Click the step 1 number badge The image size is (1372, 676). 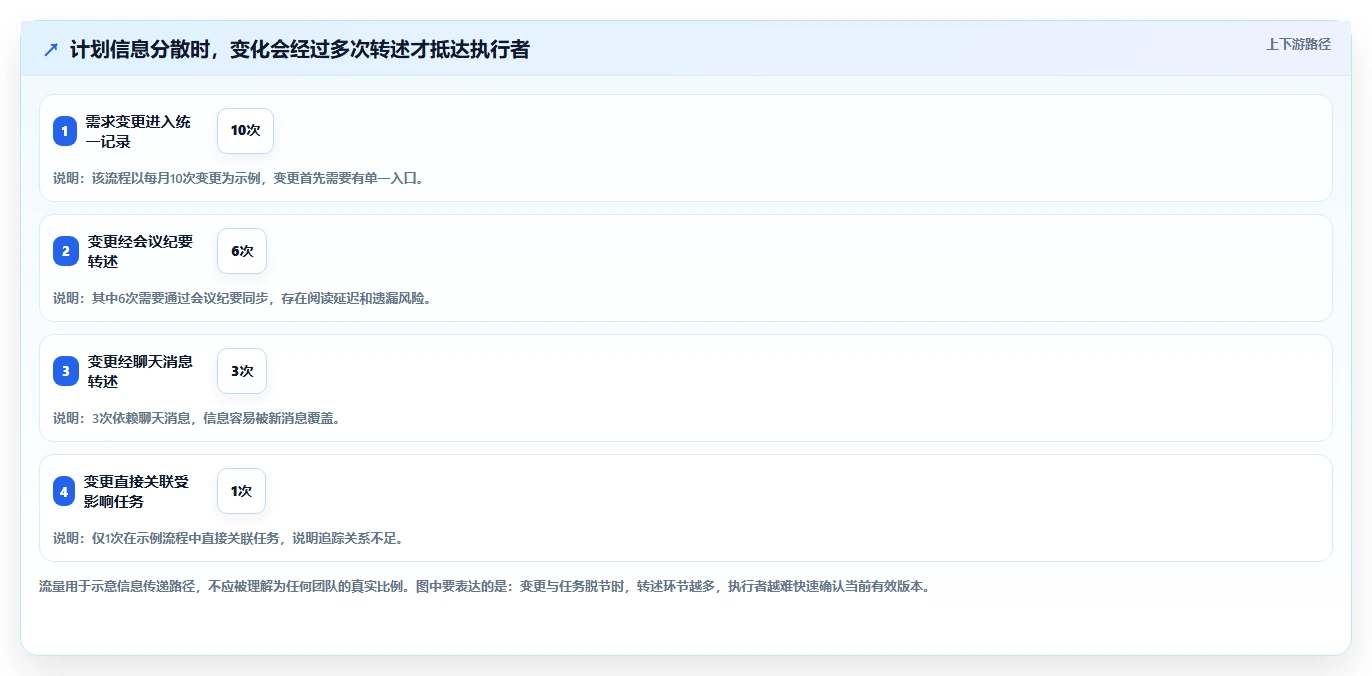pos(65,131)
